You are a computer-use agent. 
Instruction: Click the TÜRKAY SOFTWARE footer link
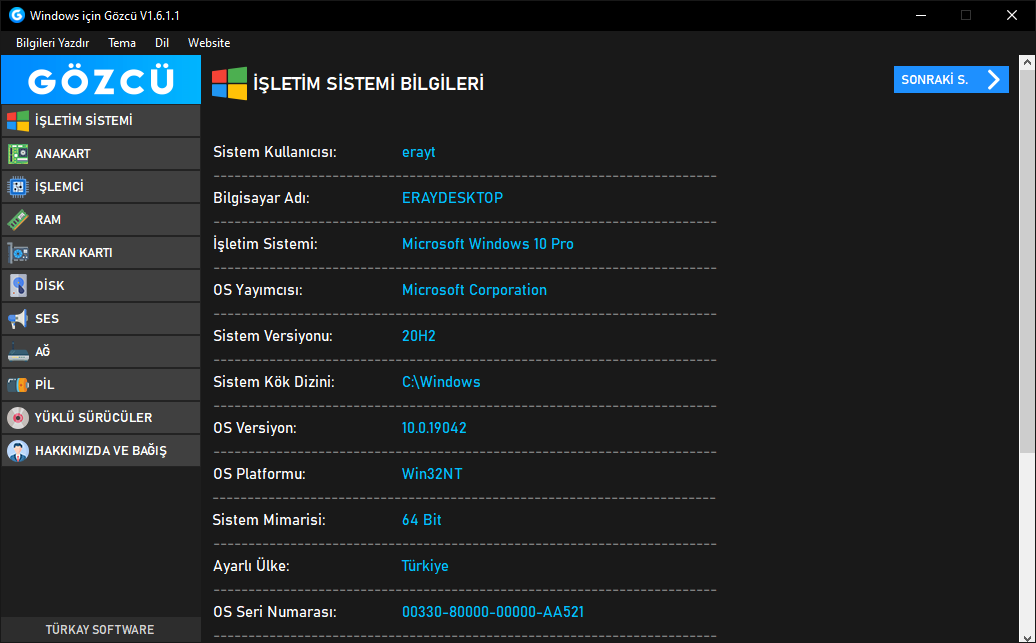(100, 630)
